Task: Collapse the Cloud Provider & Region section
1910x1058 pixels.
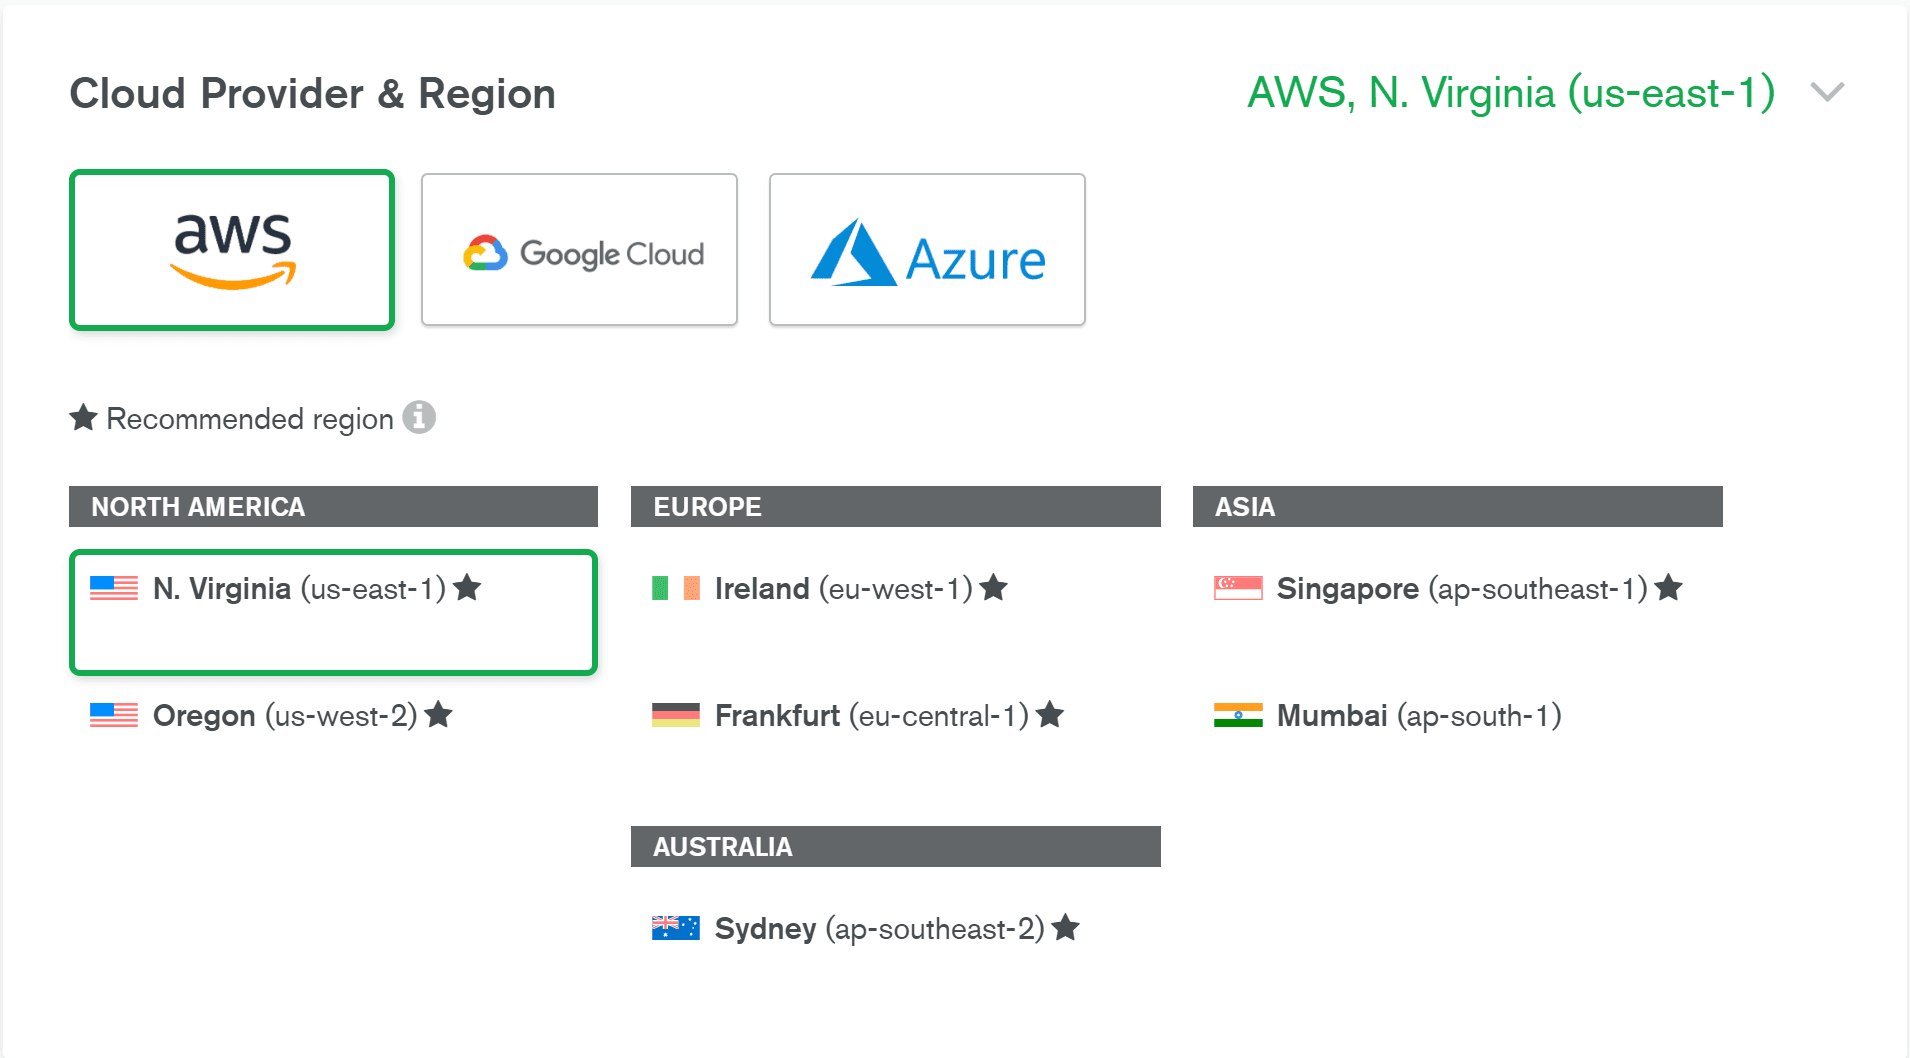Action: 1827,92
